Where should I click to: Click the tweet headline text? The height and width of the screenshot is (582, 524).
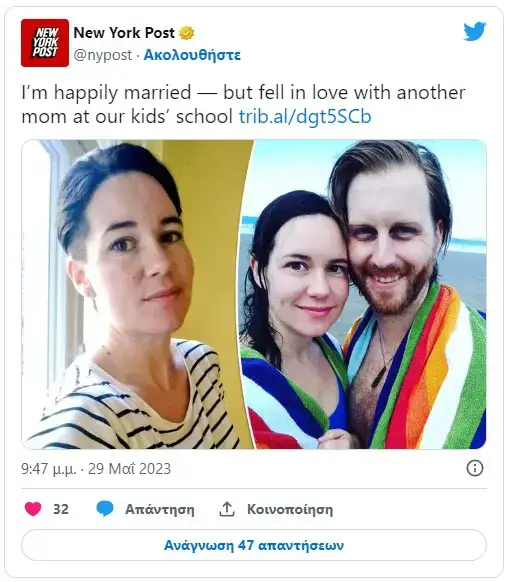click(x=243, y=104)
